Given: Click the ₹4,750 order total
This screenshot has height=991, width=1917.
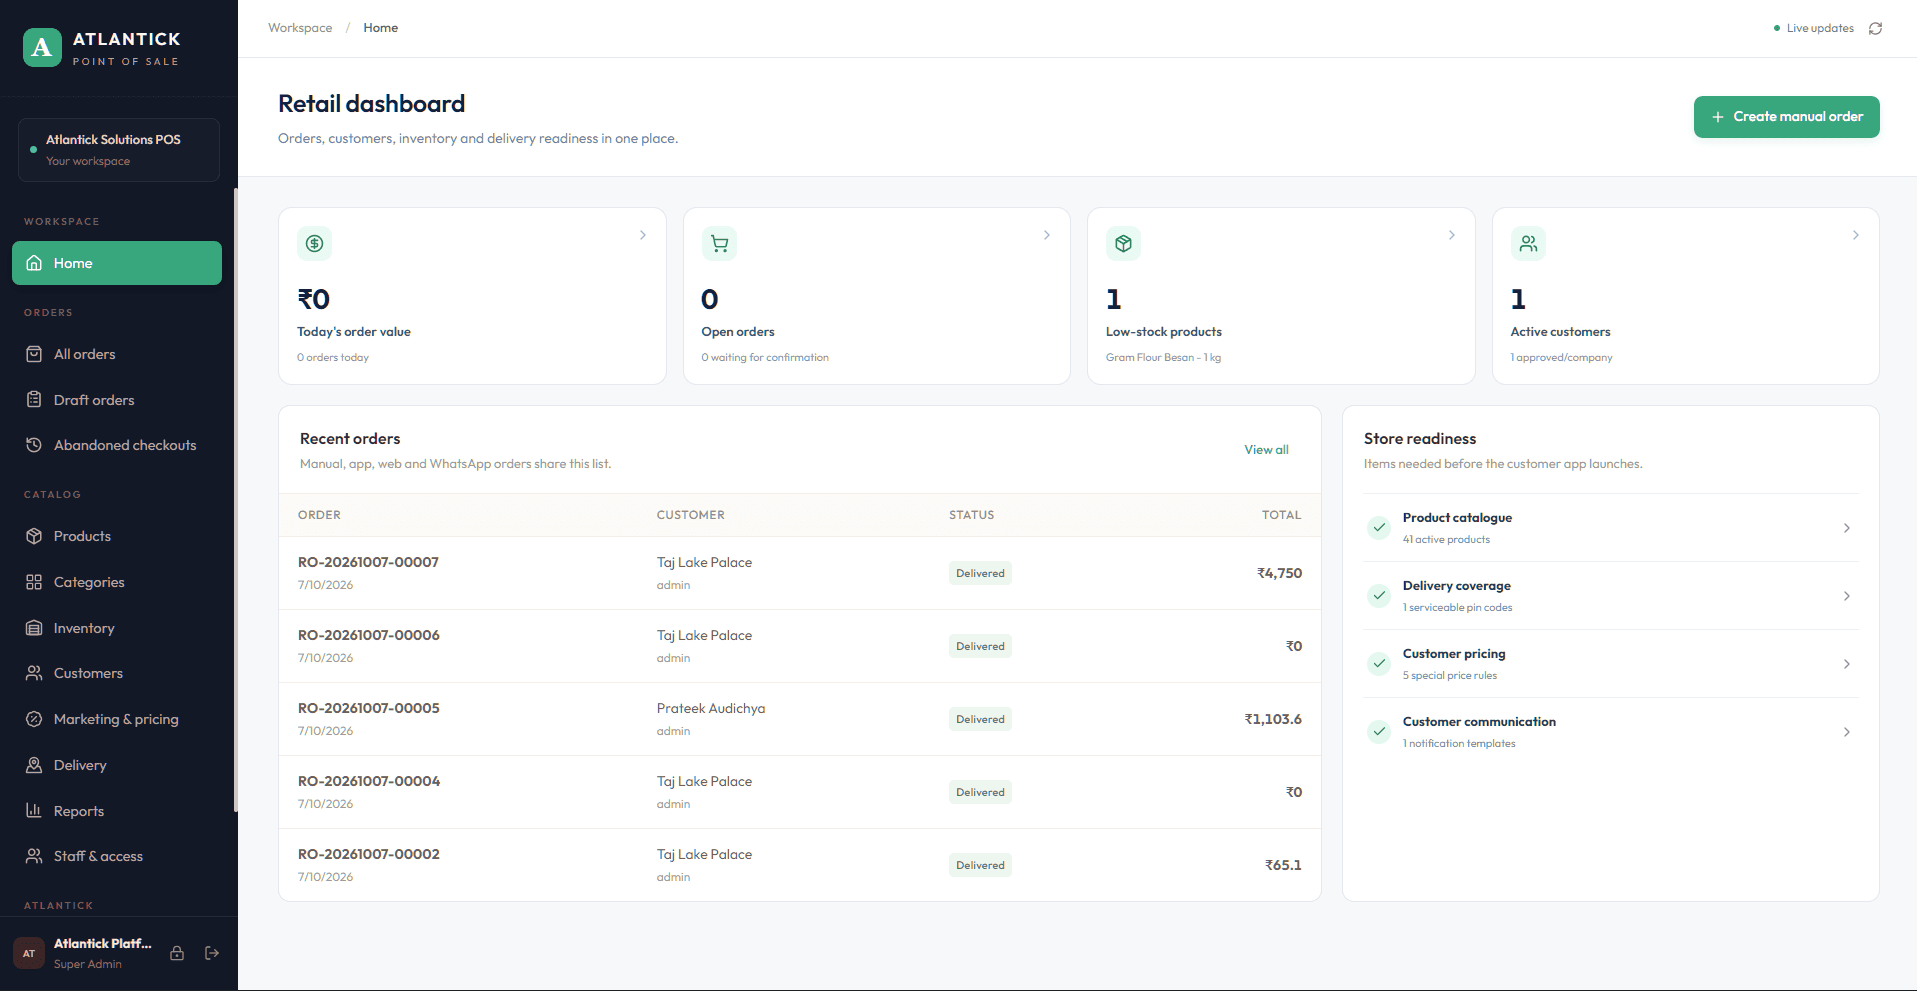Looking at the screenshot, I should point(1279,573).
